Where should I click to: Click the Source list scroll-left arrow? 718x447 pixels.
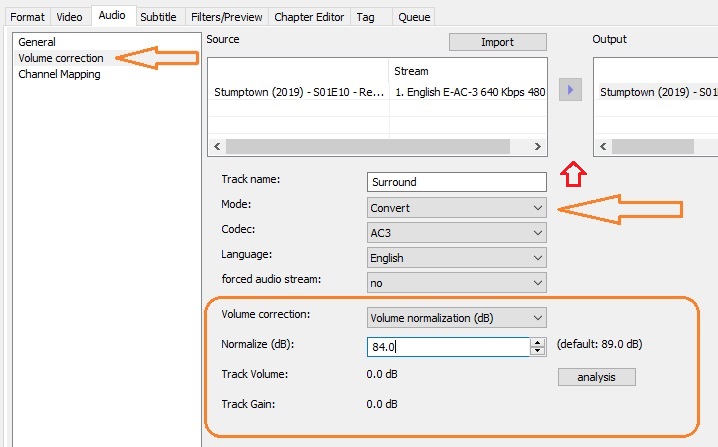217,147
